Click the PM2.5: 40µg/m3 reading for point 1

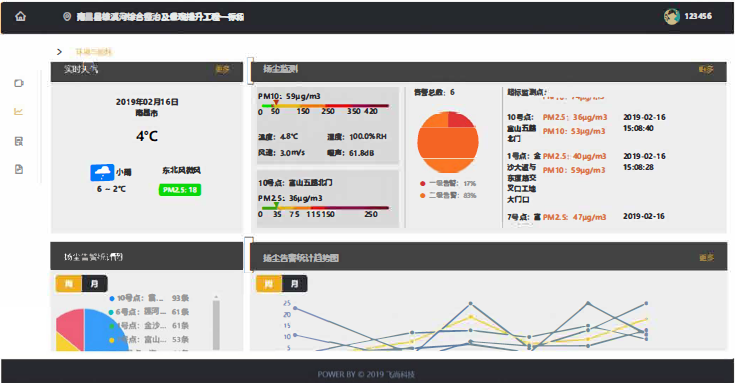coord(574,156)
